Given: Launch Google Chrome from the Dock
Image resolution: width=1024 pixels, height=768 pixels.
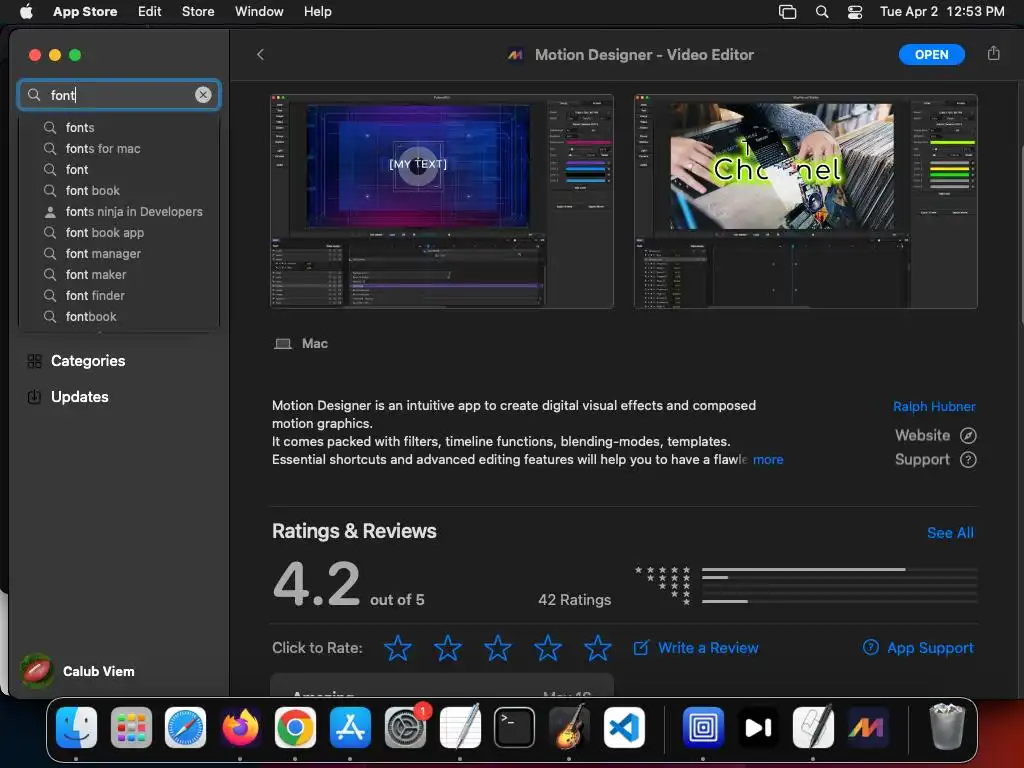Looking at the screenshot, I should click(x=295, y=728).
